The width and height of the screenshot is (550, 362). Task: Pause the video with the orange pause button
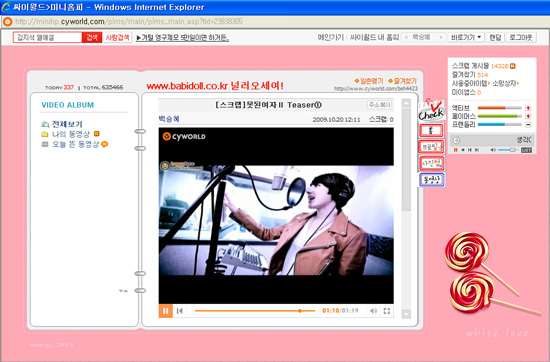point(166,311)
